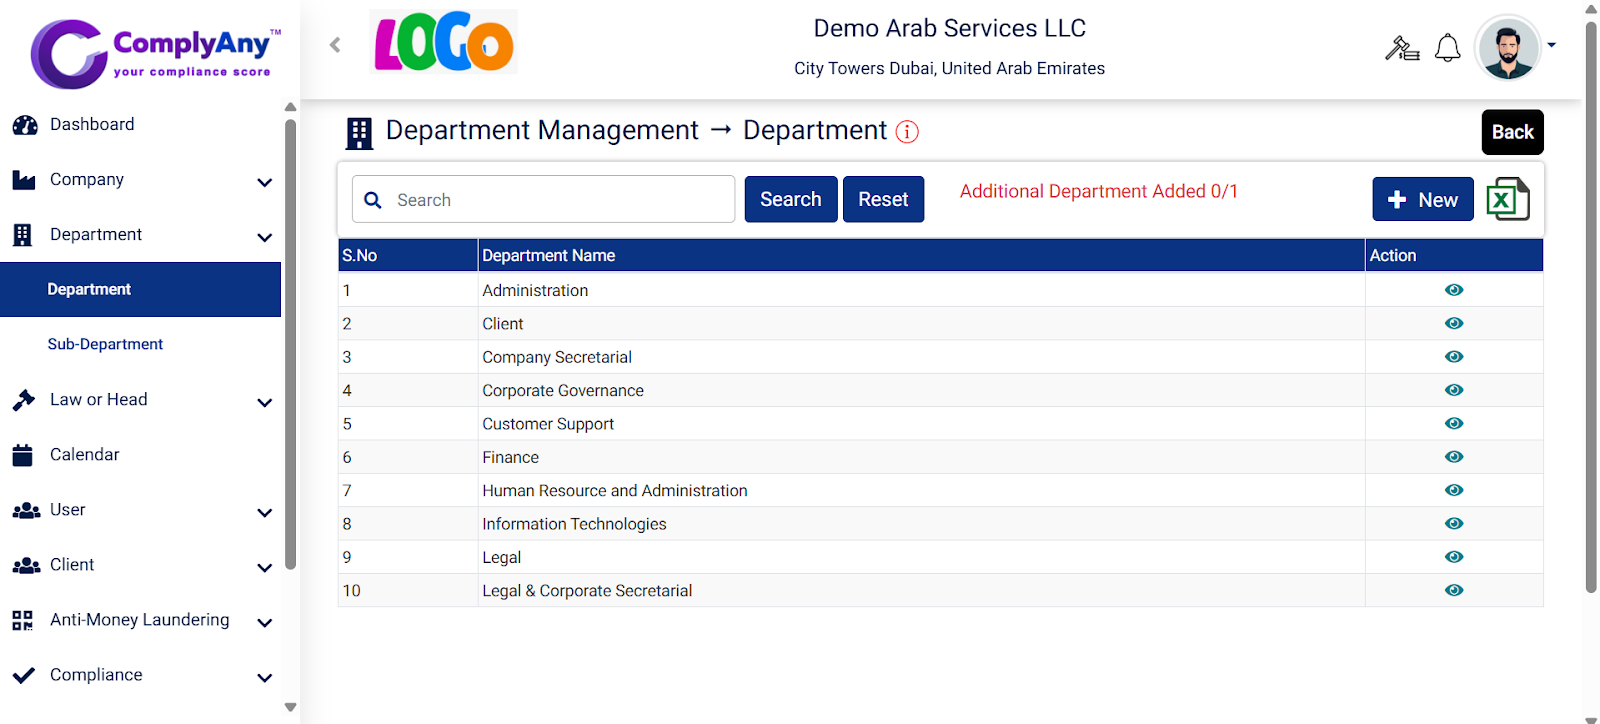Click the New department button
This screenshot has width=1600, height=724.
coord(1422,199)
